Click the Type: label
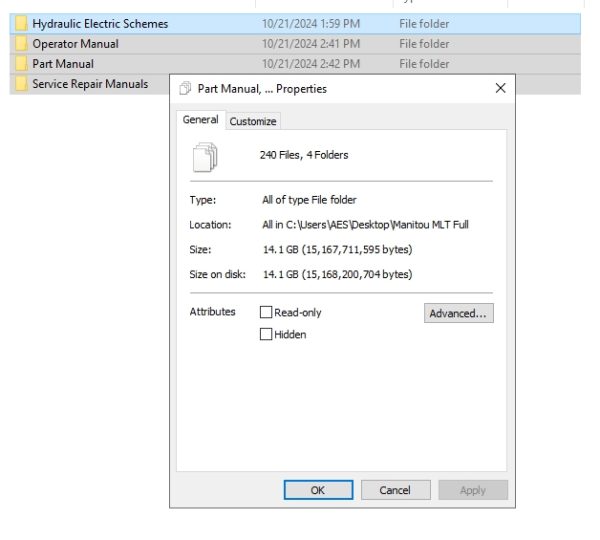Viewport: 600px width, 540px height. click(x=203, y=200)
